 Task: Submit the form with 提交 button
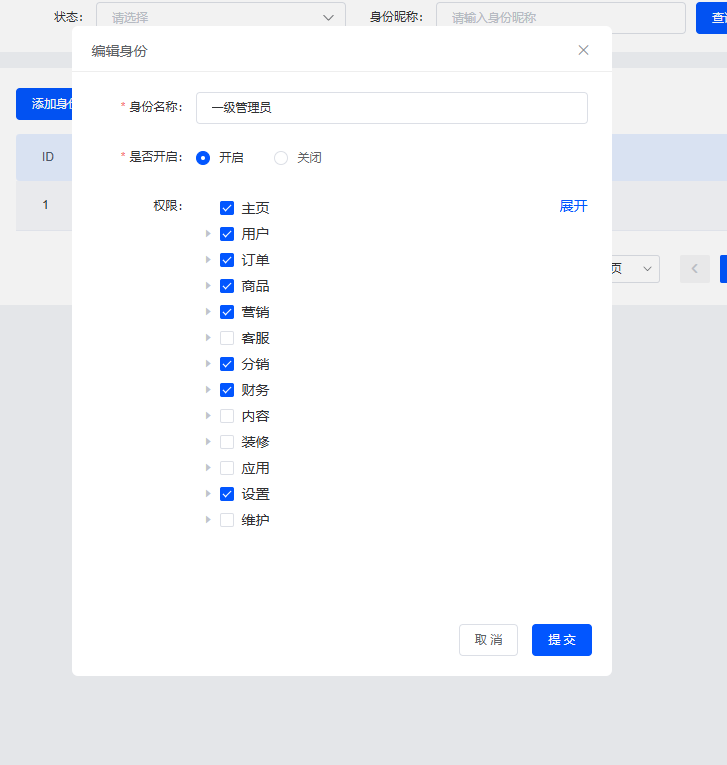click(x=561, y=640)
